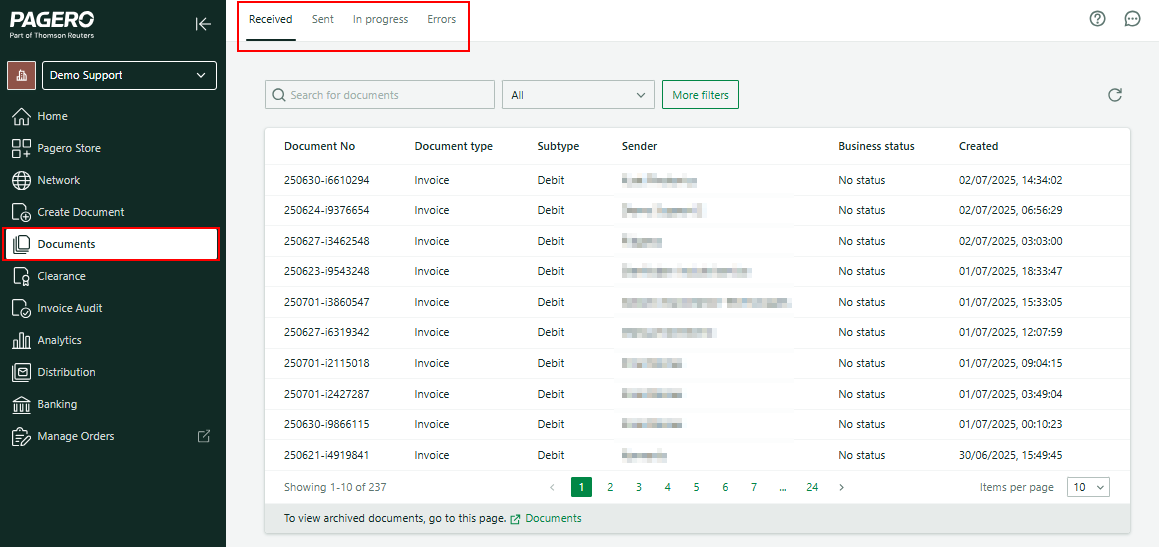
Task: Expand the Items per page dropdown
Action: (x=1088, y=487)
